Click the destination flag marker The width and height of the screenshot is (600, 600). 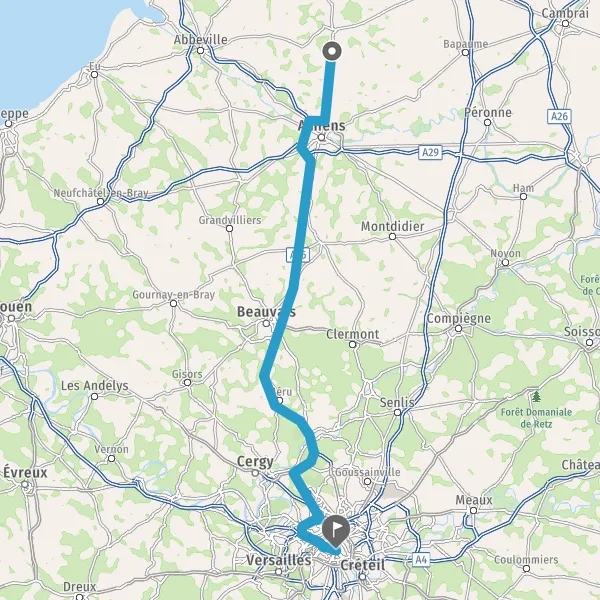336,531
